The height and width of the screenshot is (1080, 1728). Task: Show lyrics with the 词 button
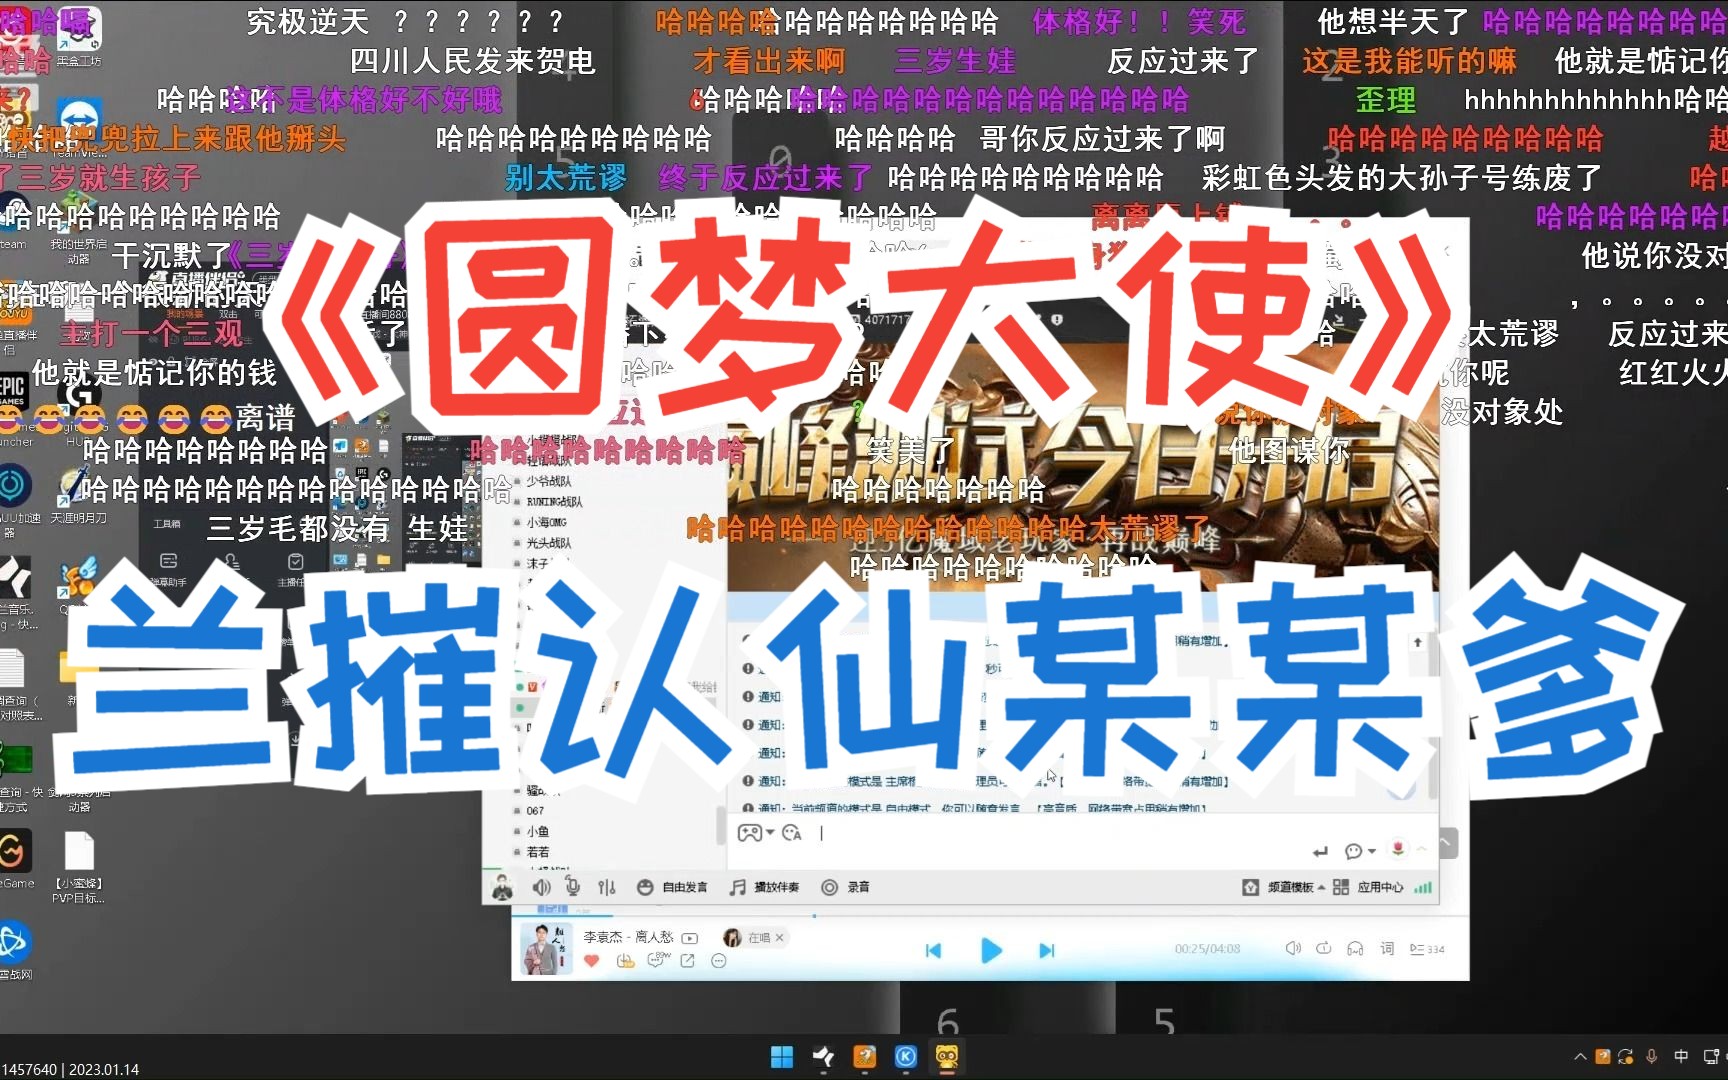coord(1387,948)
